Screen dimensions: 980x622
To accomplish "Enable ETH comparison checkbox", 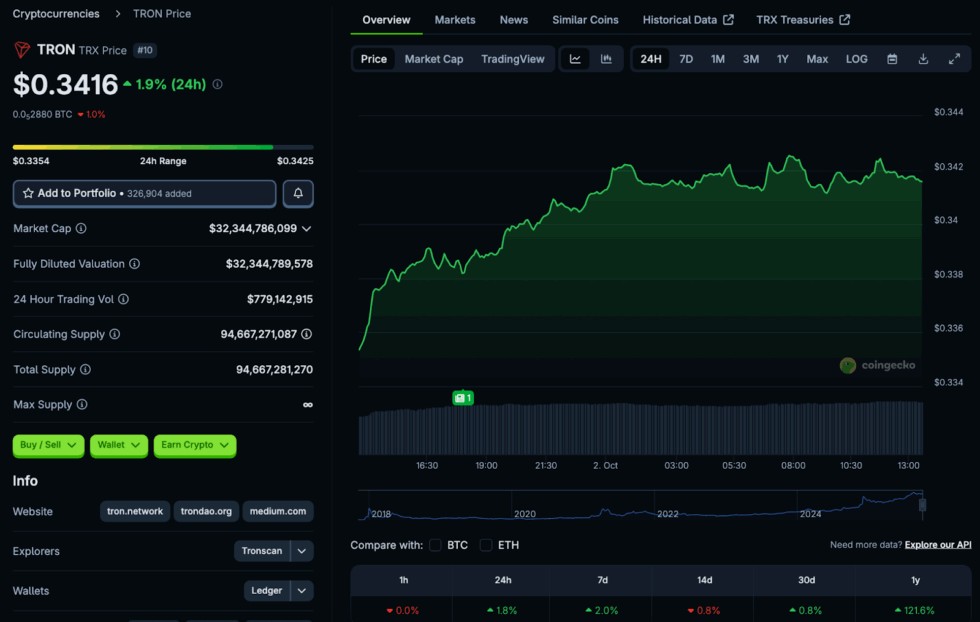I will 486,545.
